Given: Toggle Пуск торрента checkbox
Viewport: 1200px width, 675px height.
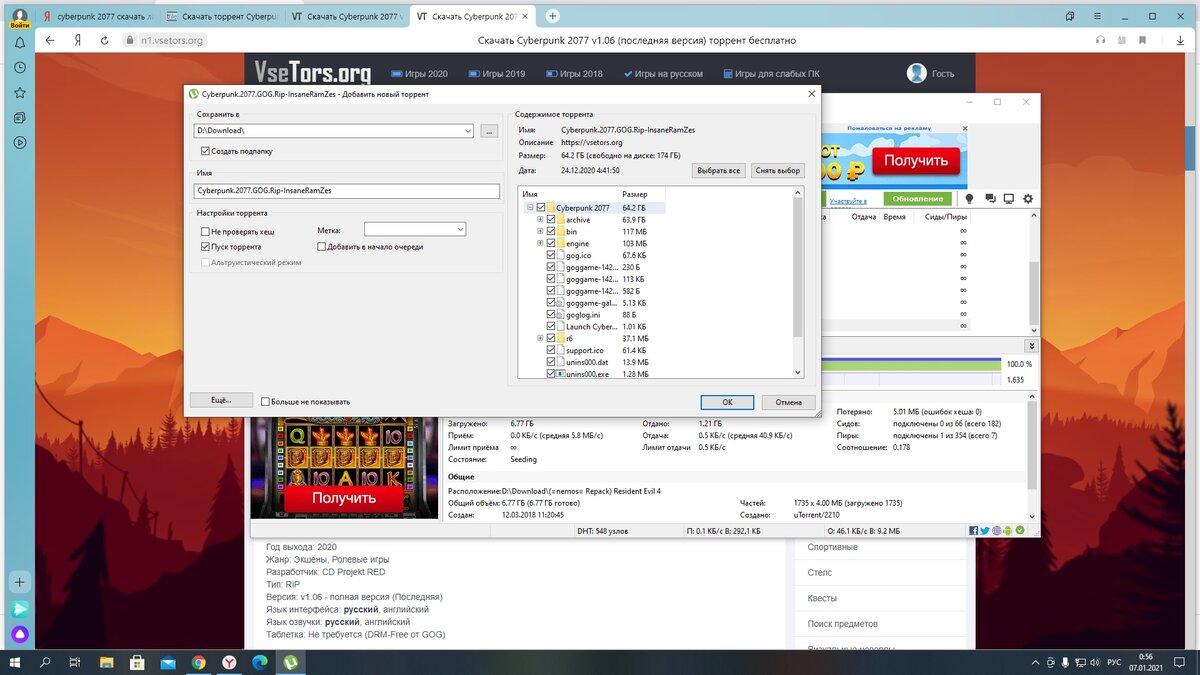Looking at the screenshot, I should [205, 246].
